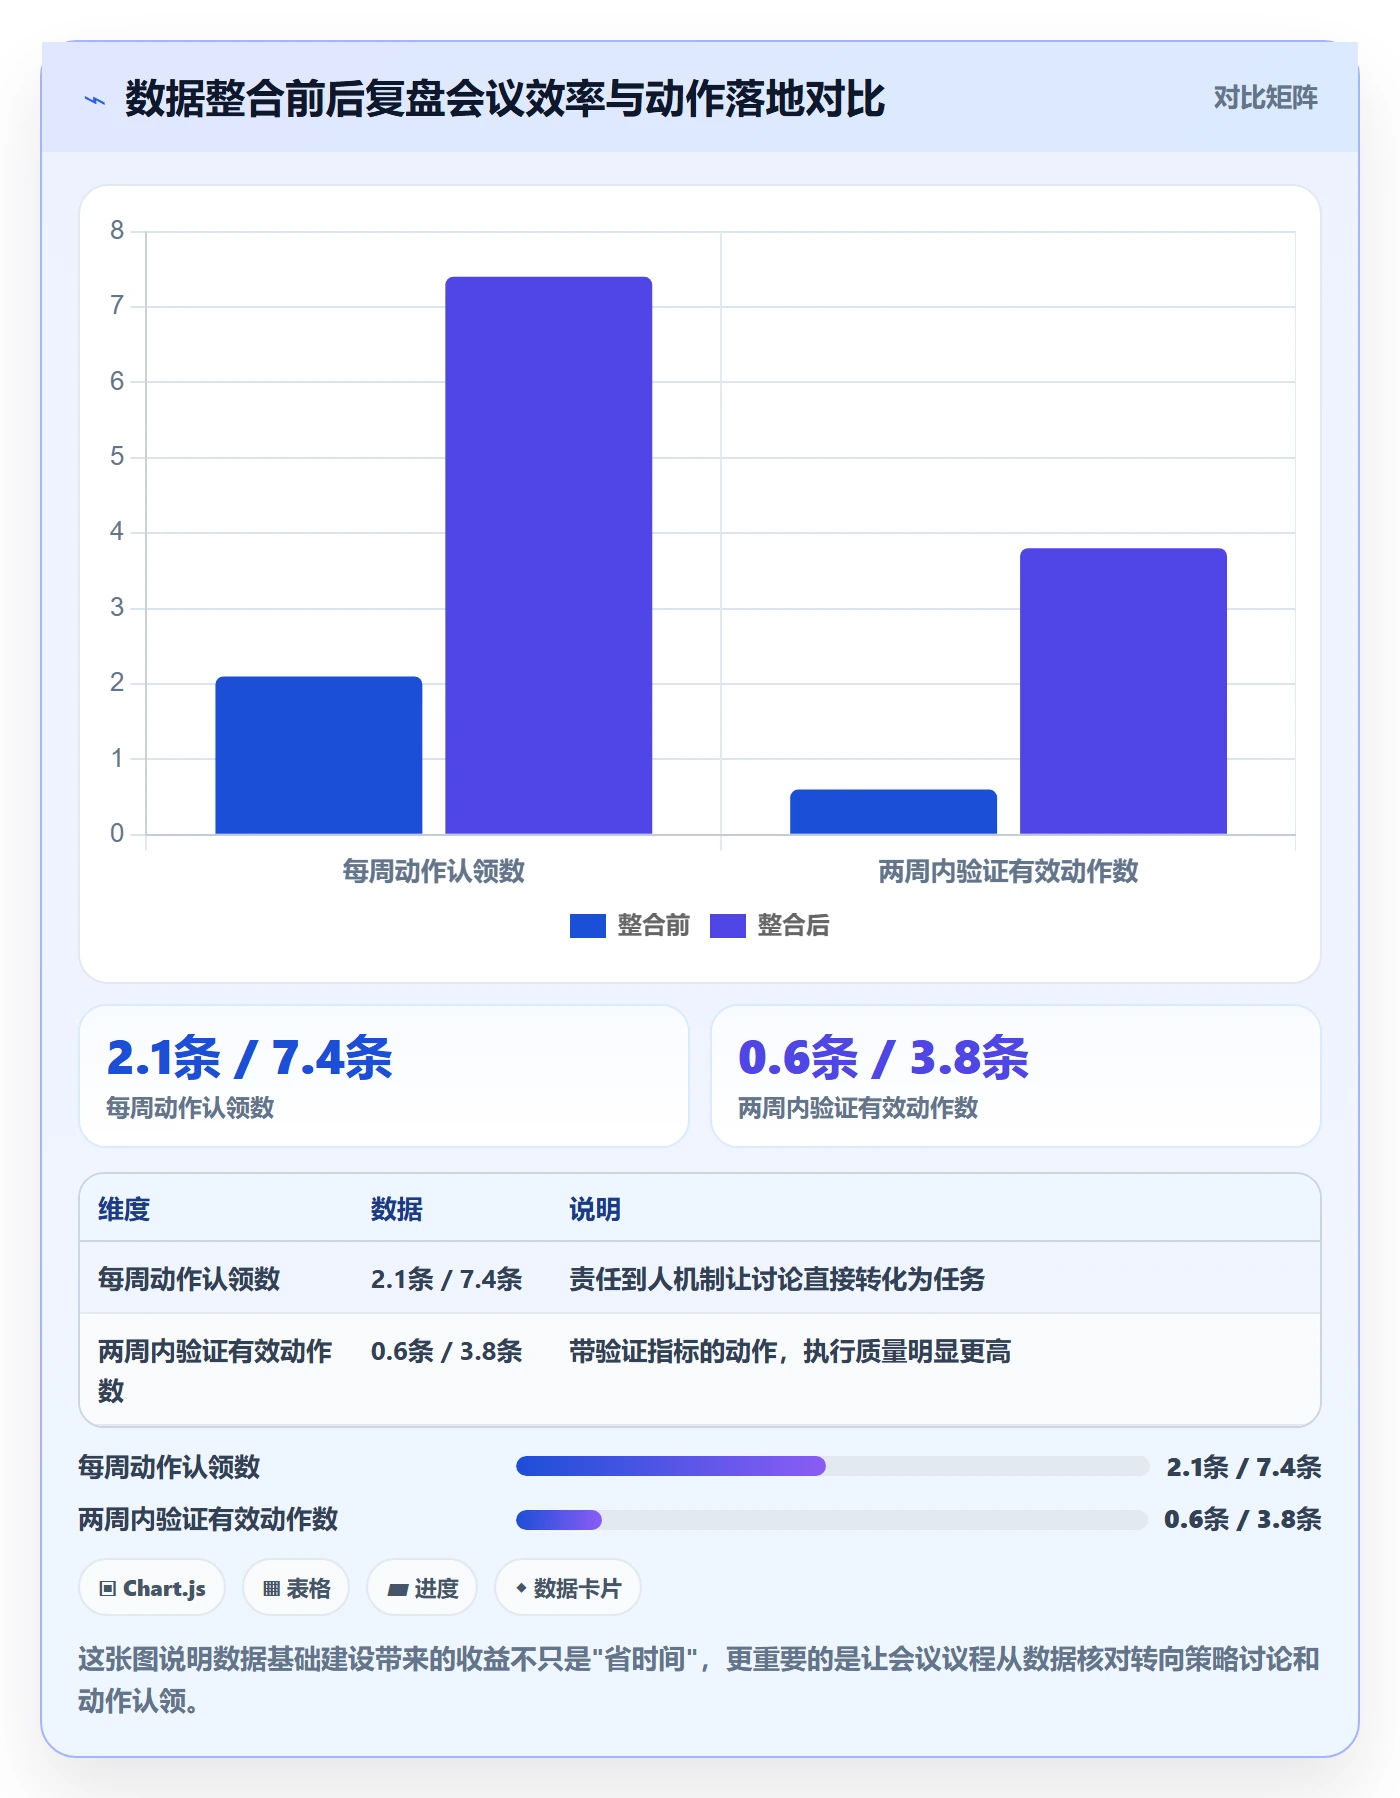The image size is (1400, 1798).
Task: Click the 整合前 legend label
Action: (x=653, y=926)
